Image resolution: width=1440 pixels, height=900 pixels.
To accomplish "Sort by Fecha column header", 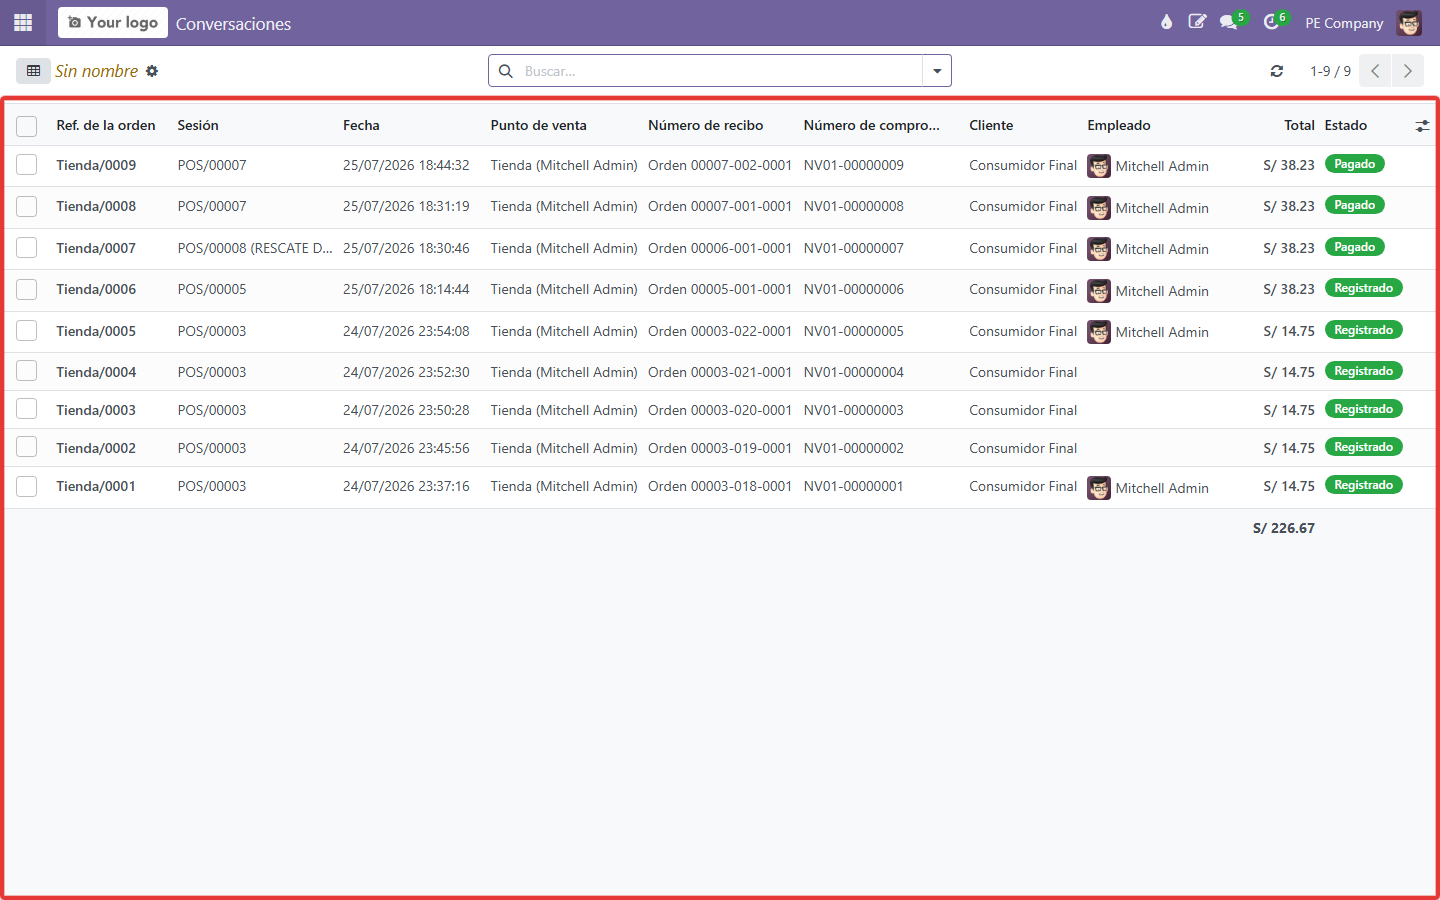I will (361, 125).
